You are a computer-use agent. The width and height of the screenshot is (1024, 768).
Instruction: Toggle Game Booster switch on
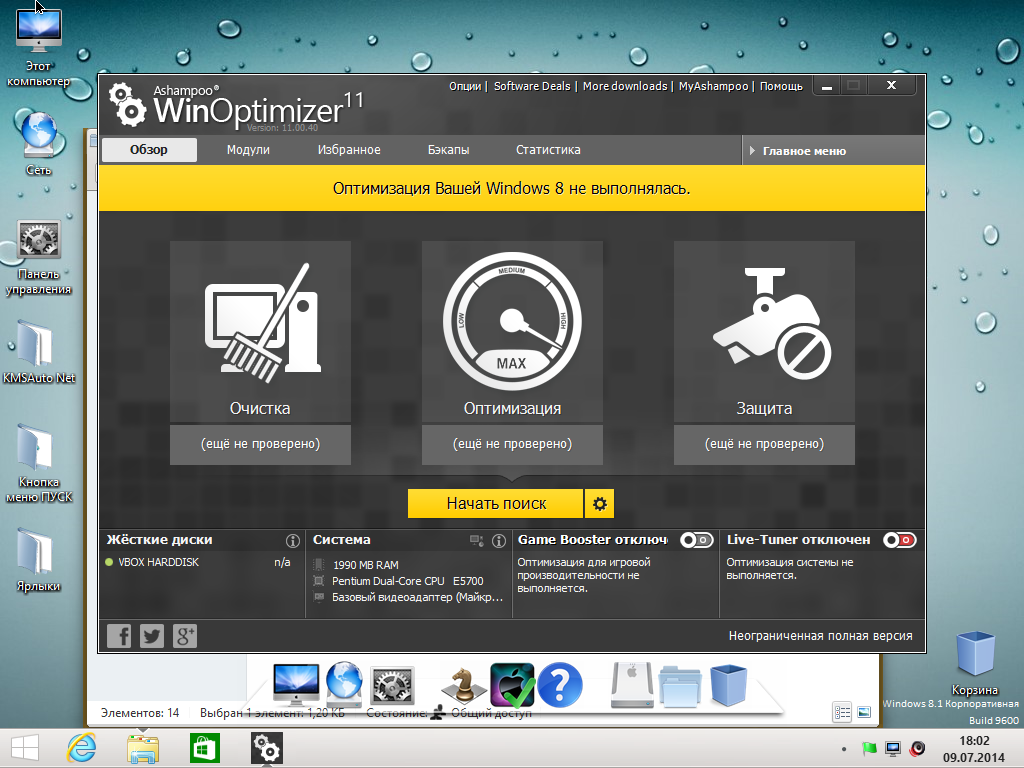tap(696, 540)
